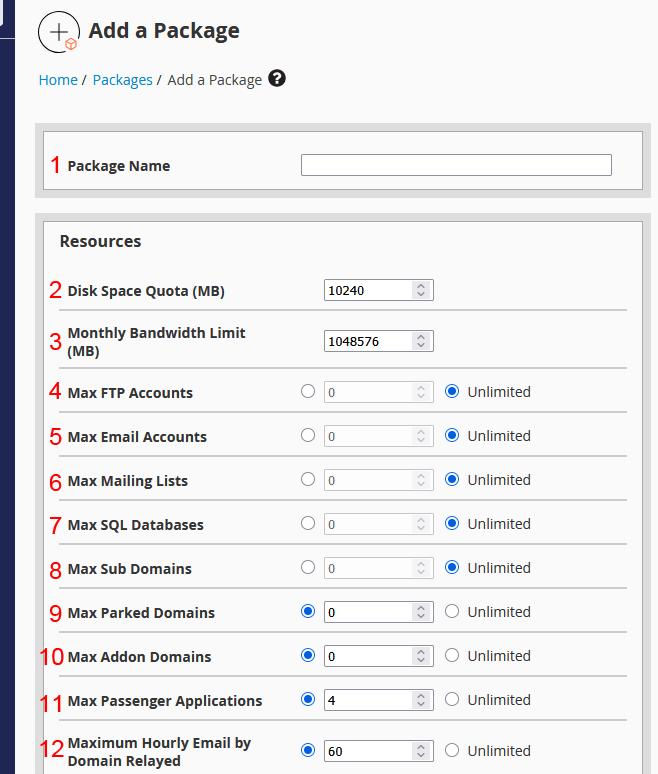This screenshot has height=774, width=658.
Task: Click the Disk Space Quota value field
Action: (367, 290)
